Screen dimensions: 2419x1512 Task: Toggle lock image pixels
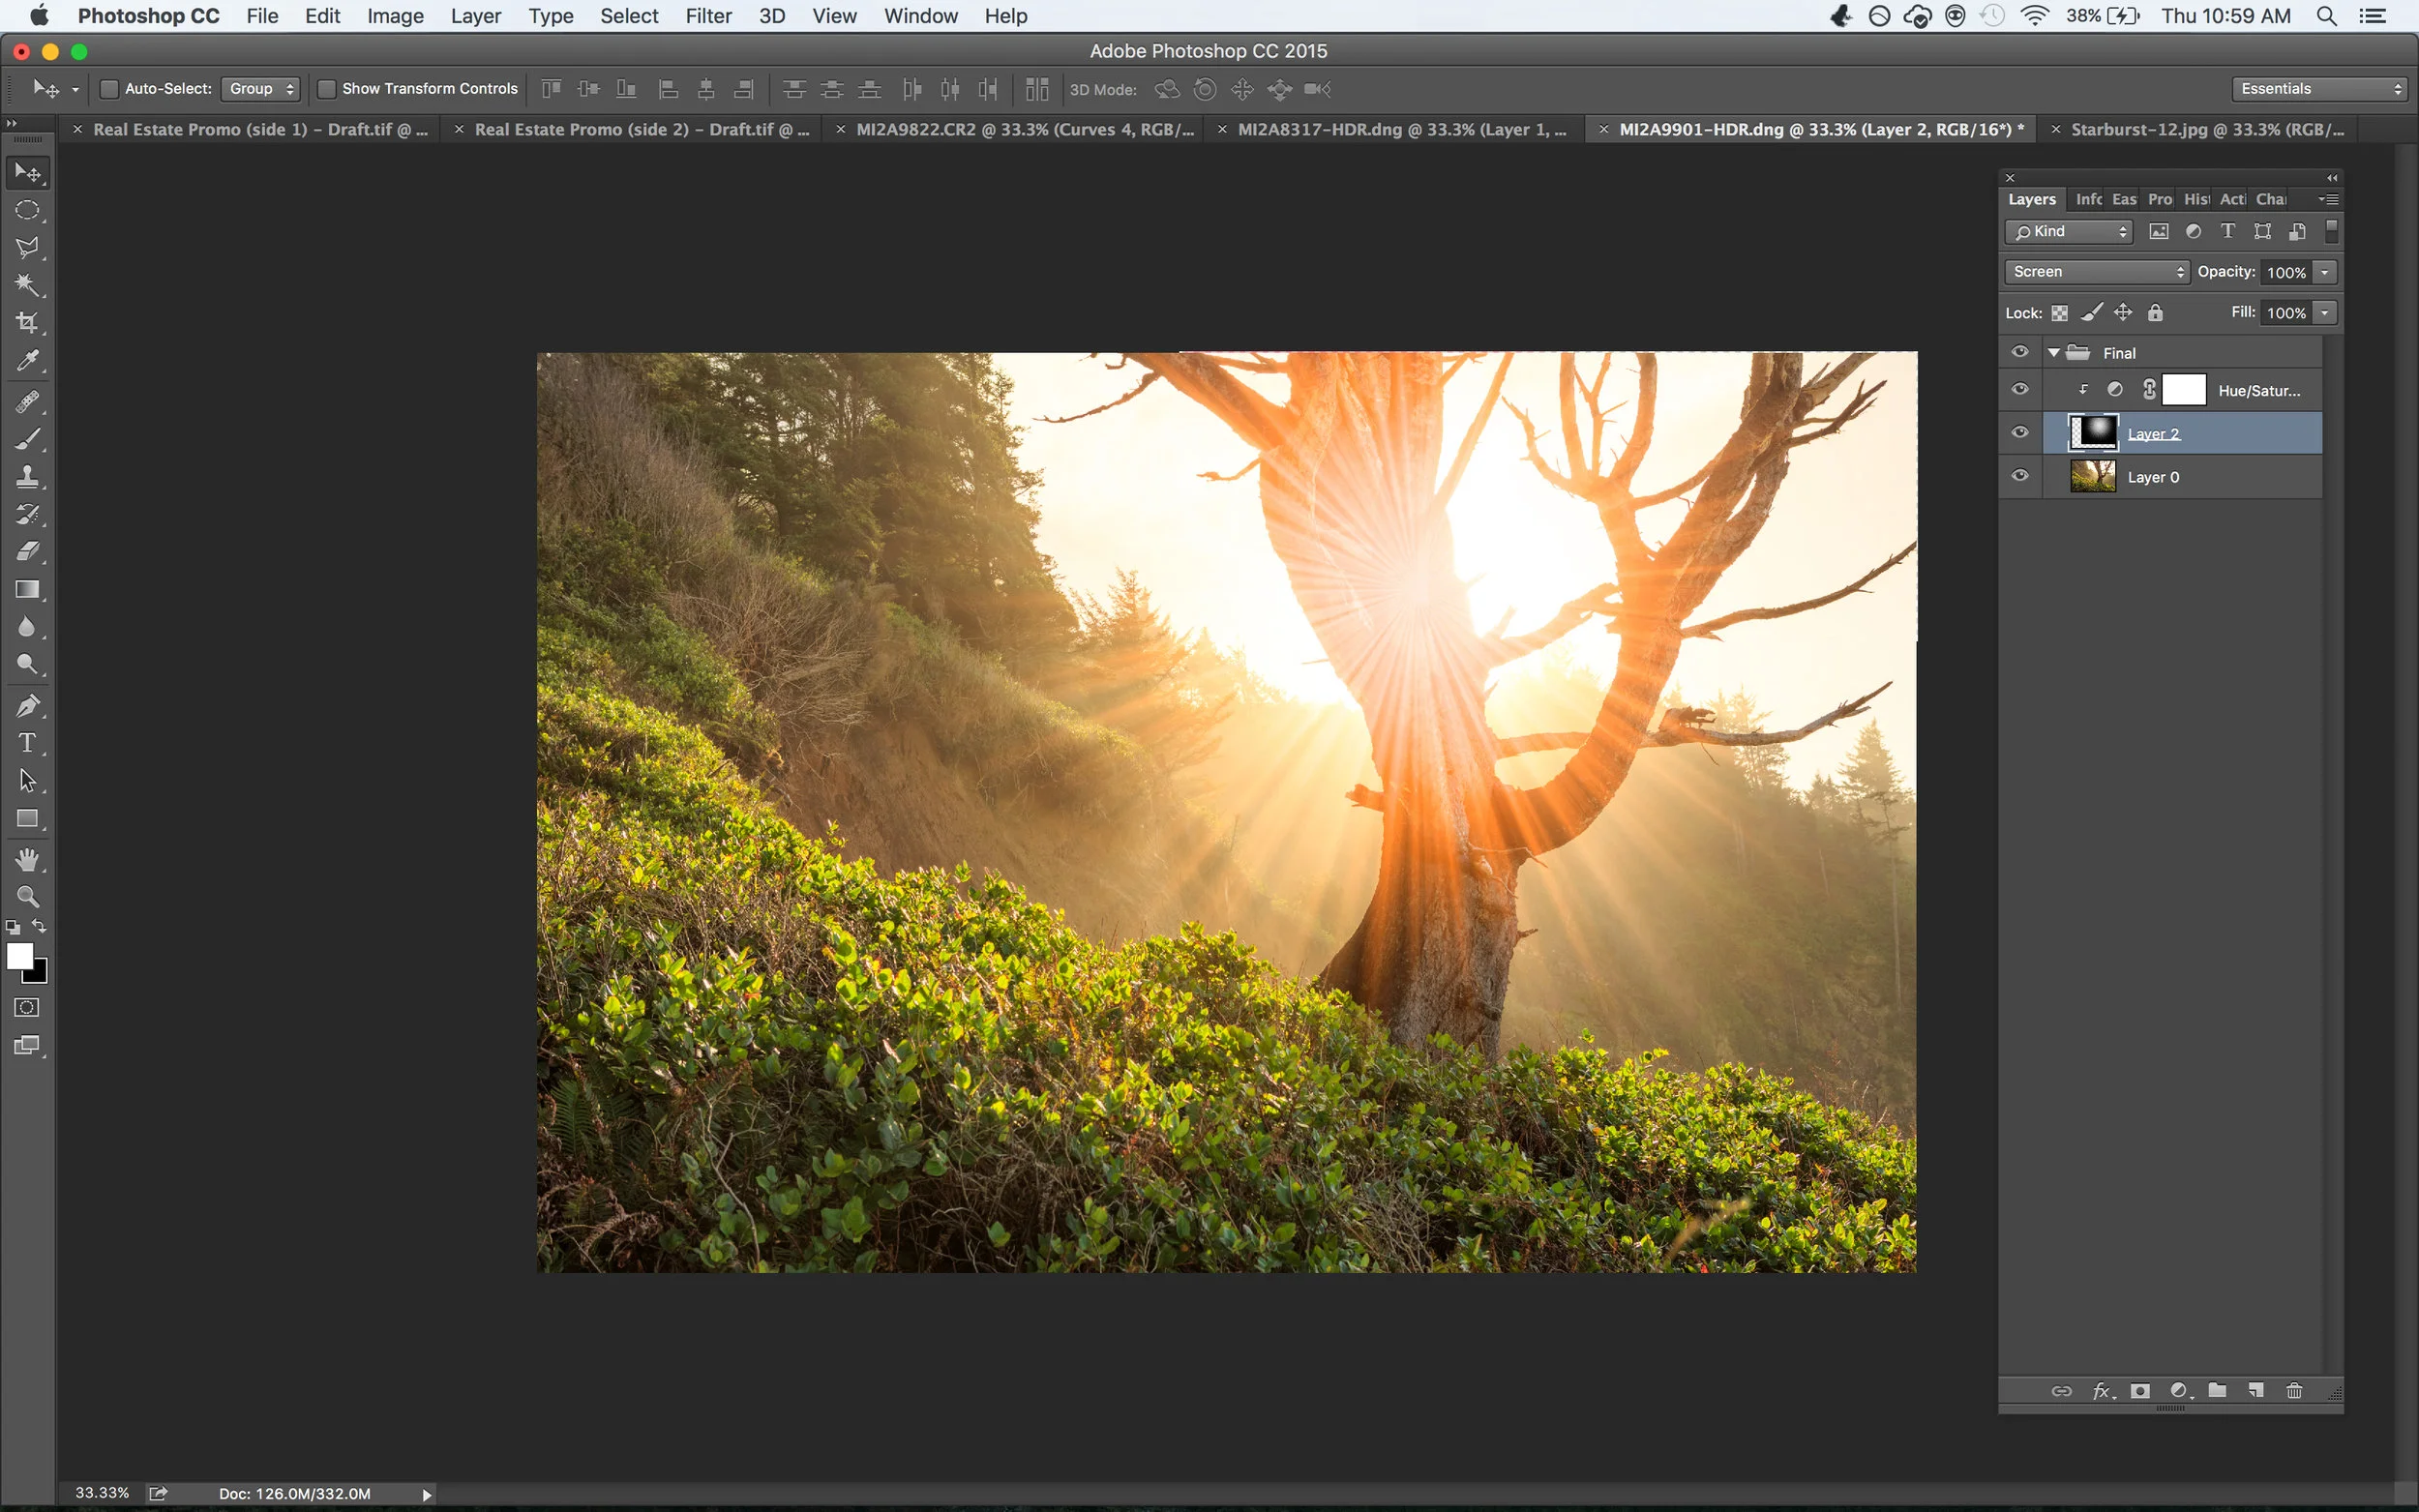[x=2091, y=313]
